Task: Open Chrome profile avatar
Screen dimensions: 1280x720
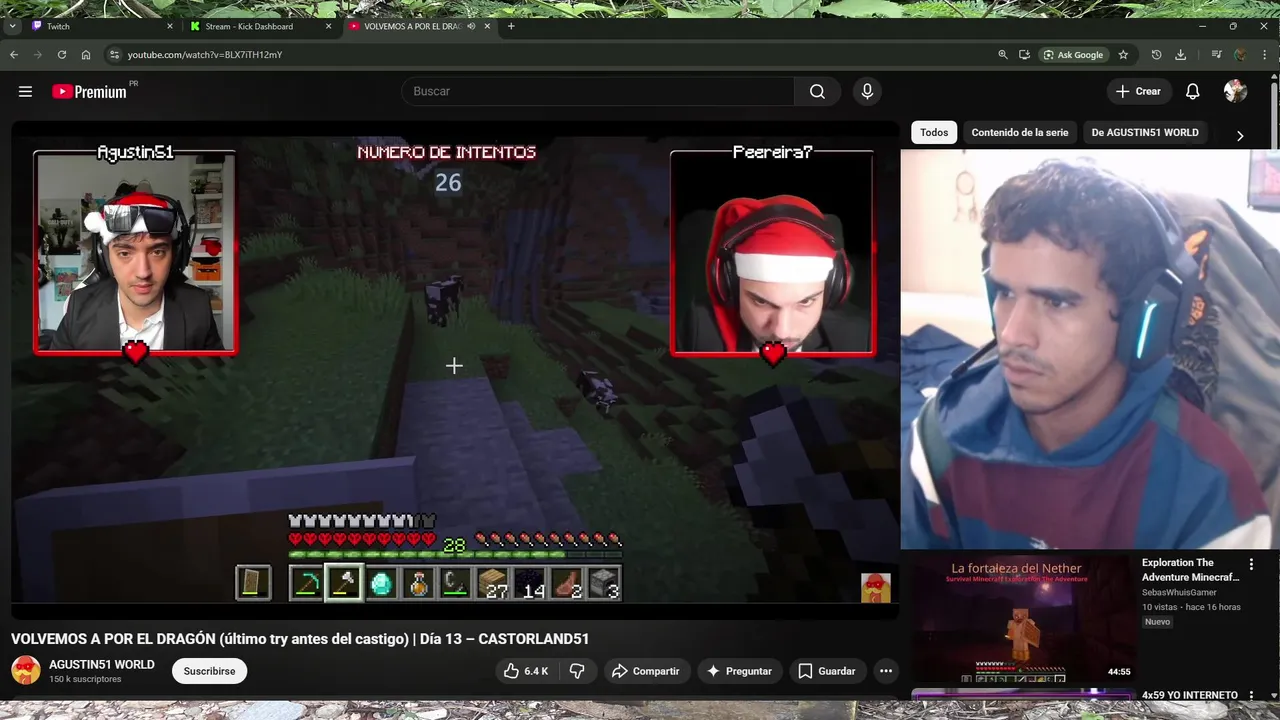Action: pos(1241,54)
